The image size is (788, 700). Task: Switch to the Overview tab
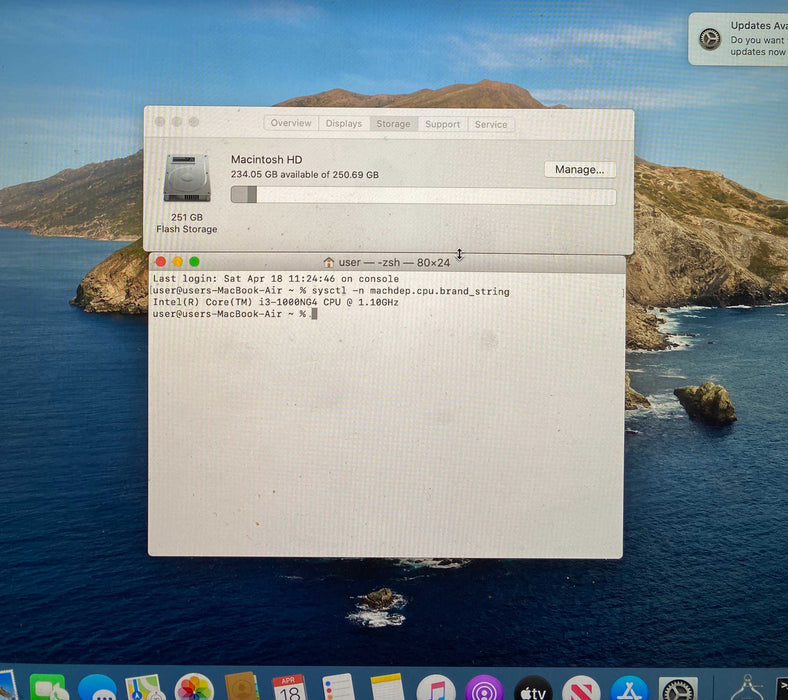point(291,123)
